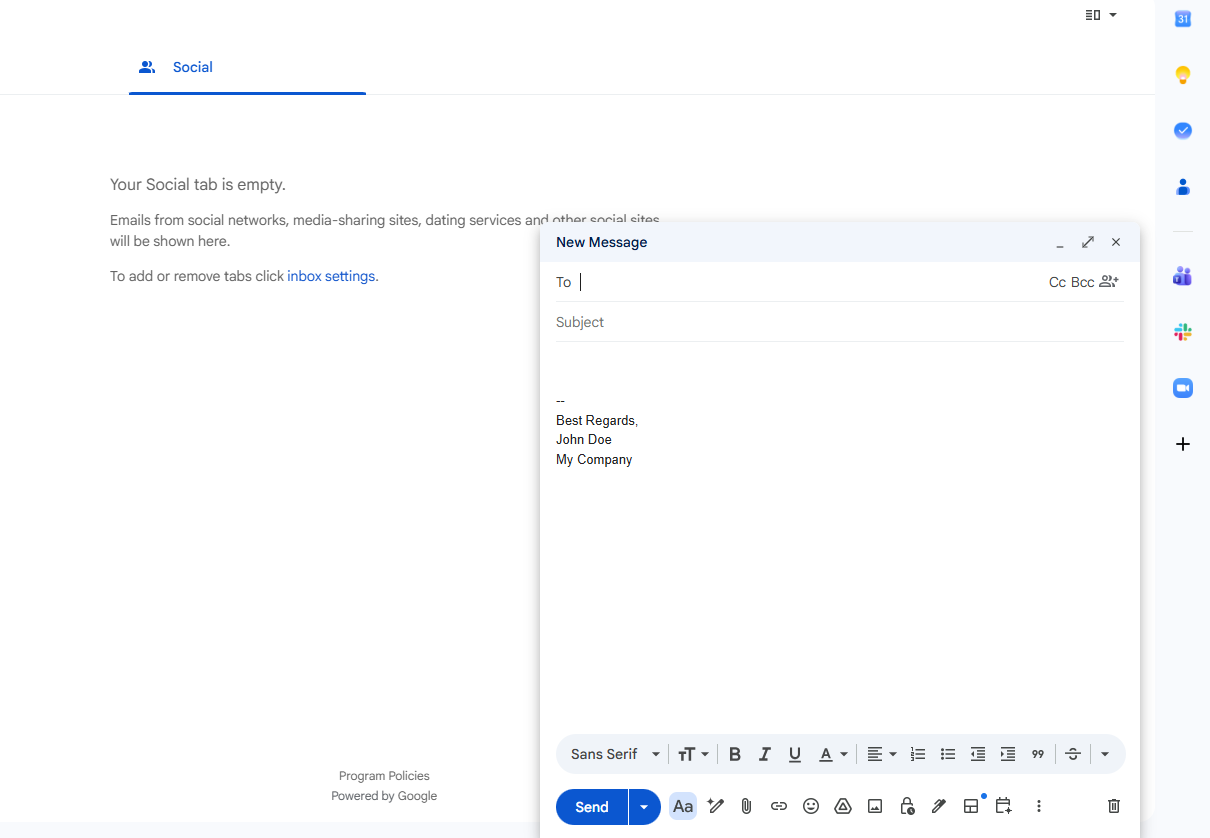Open the inbox settings link
1210x838 pixels.
pyautogui.click(x=331, y=276)
